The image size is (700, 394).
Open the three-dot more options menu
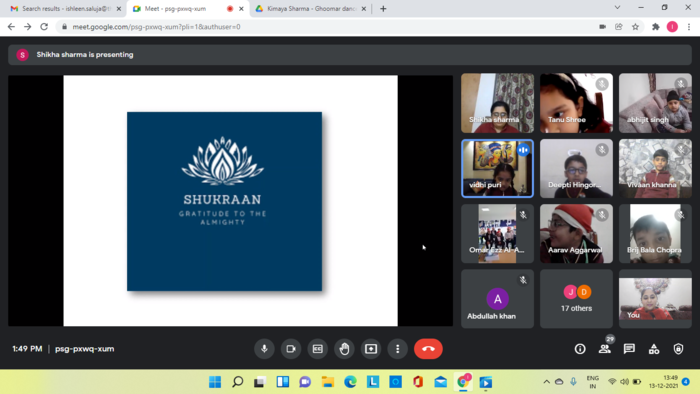pos(397,349)
